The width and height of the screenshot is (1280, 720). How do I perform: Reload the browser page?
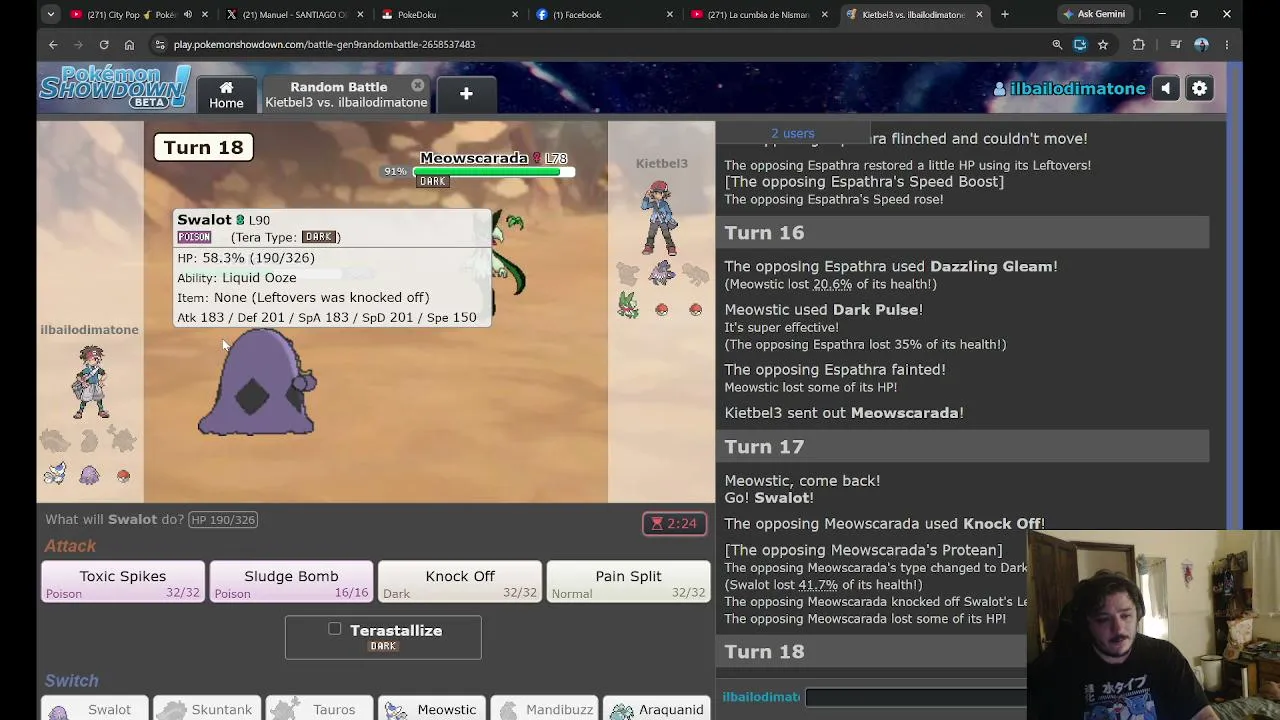[104, 44]
